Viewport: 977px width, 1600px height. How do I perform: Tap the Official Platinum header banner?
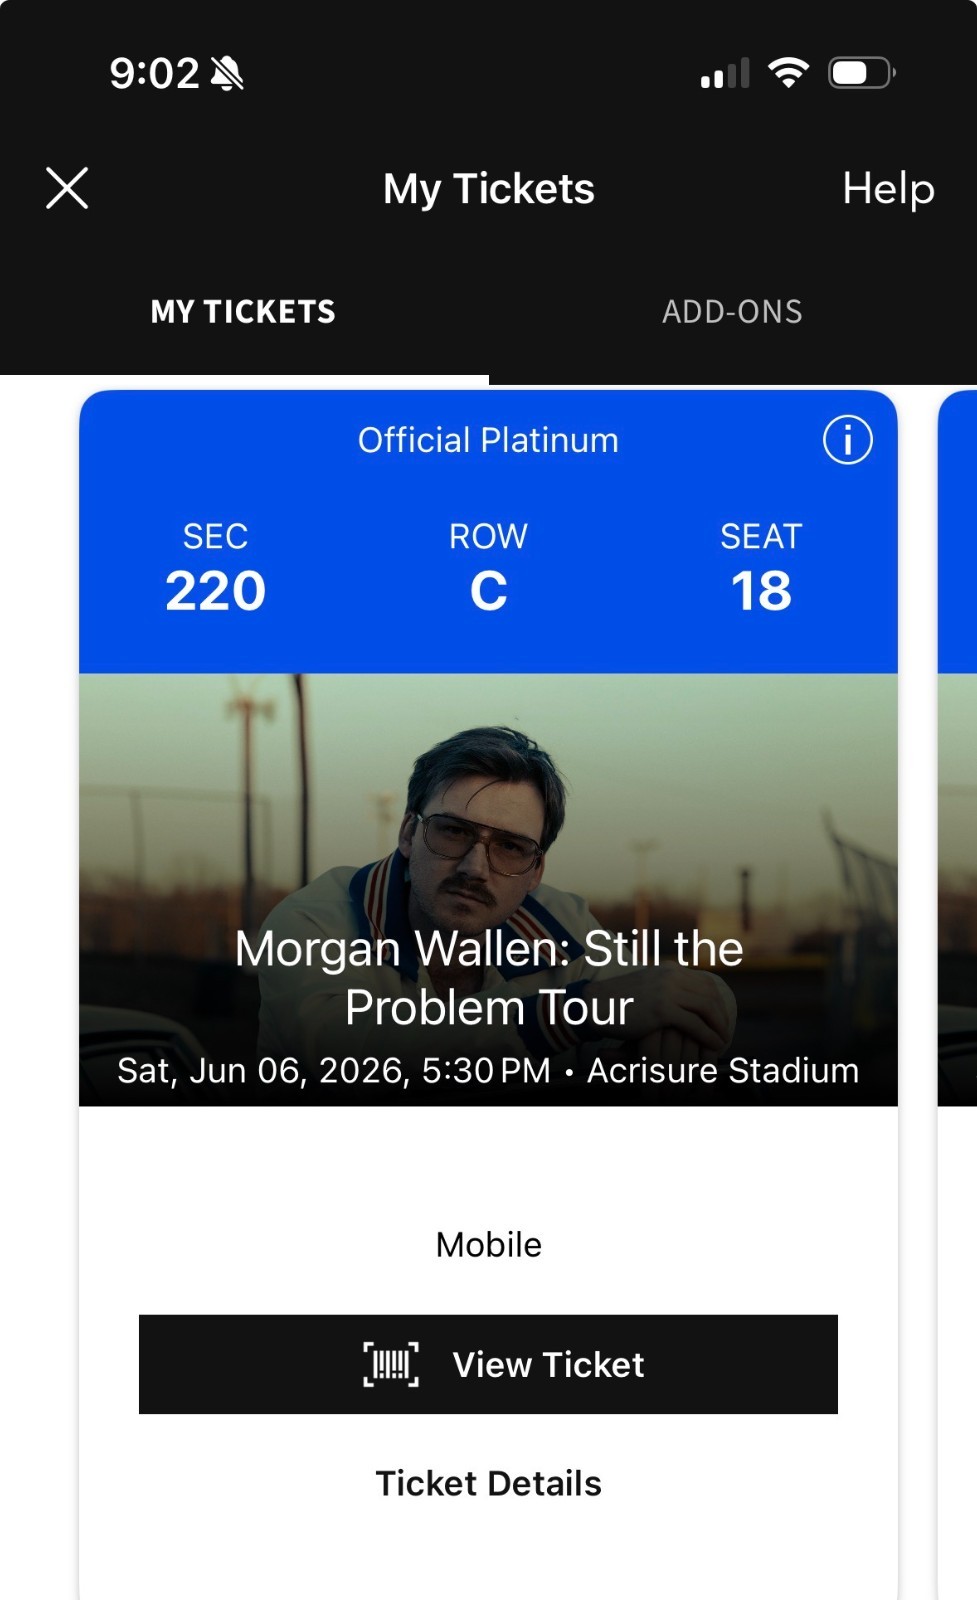pyautogui.click(x=488, y=439)
